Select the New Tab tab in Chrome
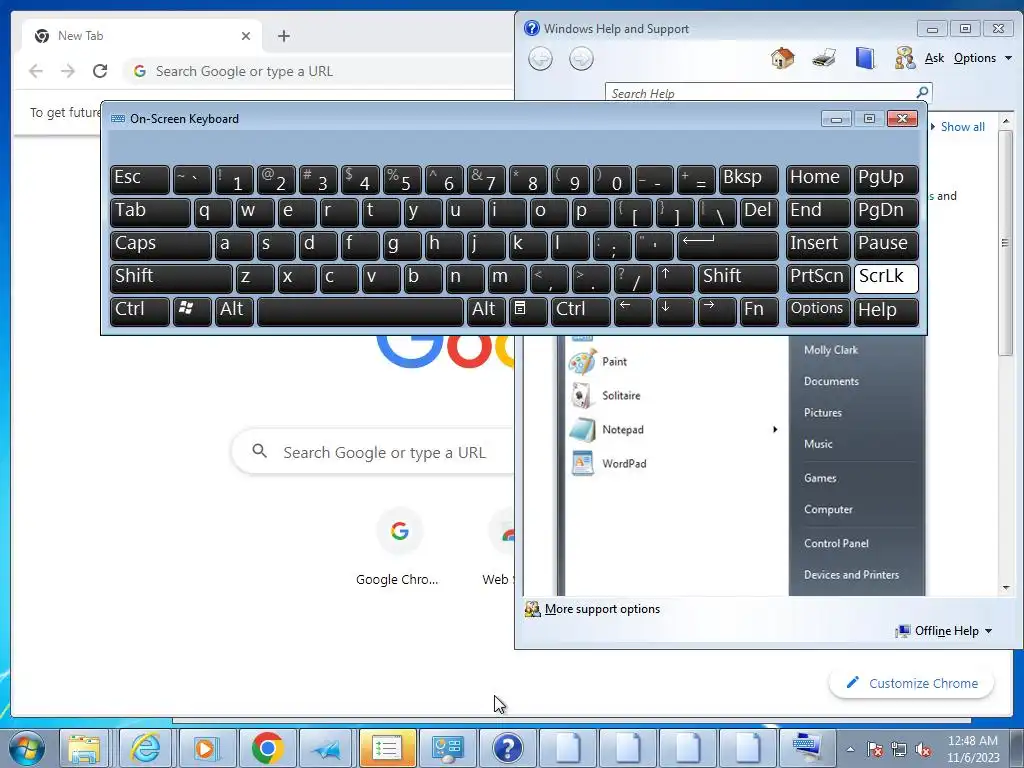Viewport: 1024px width, 768px height. click(x=142, y=36)
